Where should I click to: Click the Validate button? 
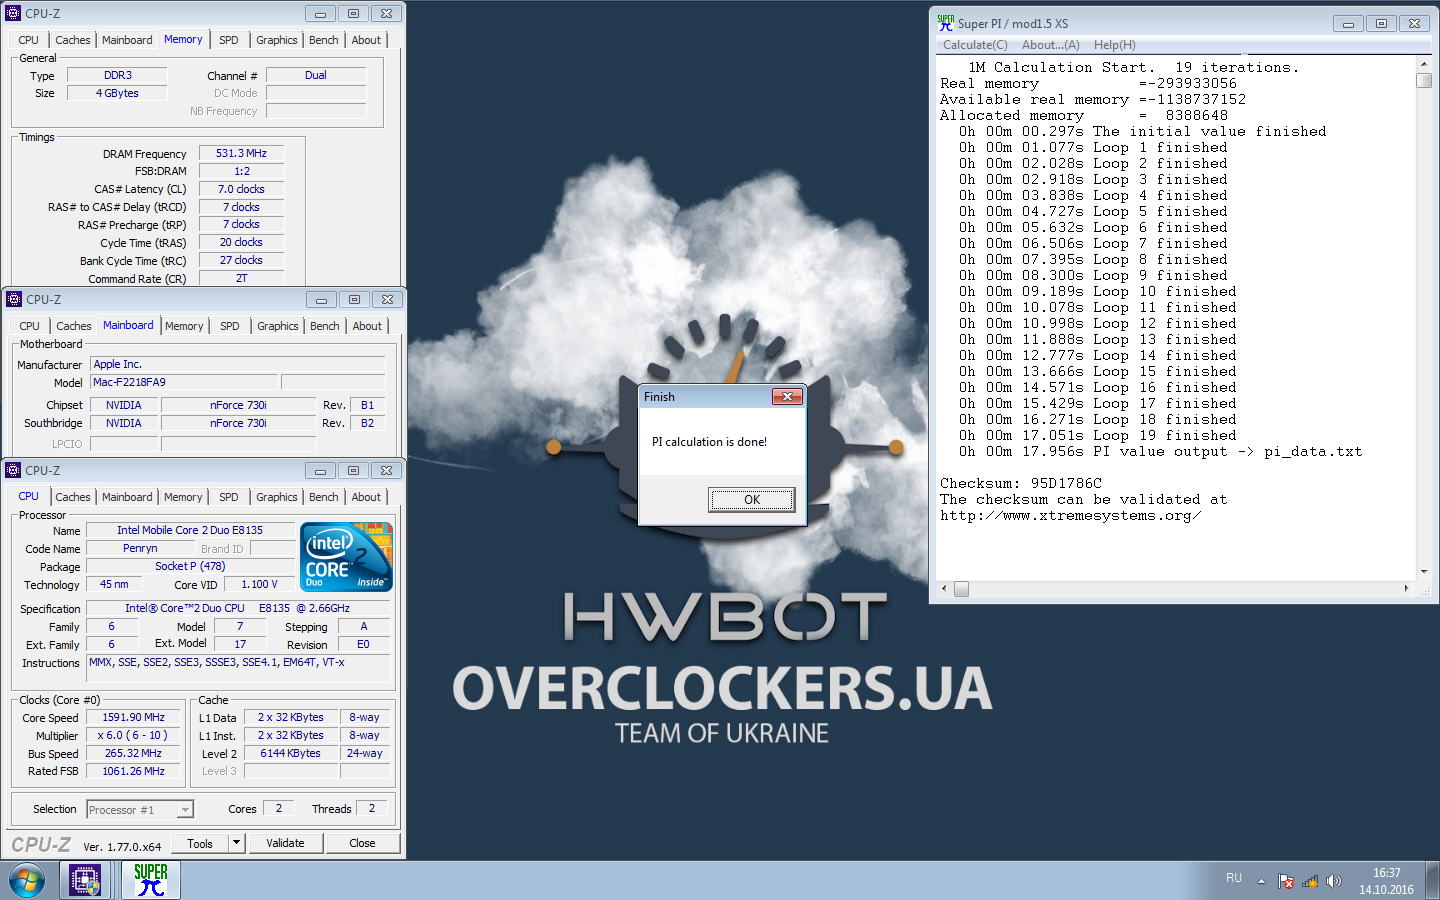click(285, 843)
